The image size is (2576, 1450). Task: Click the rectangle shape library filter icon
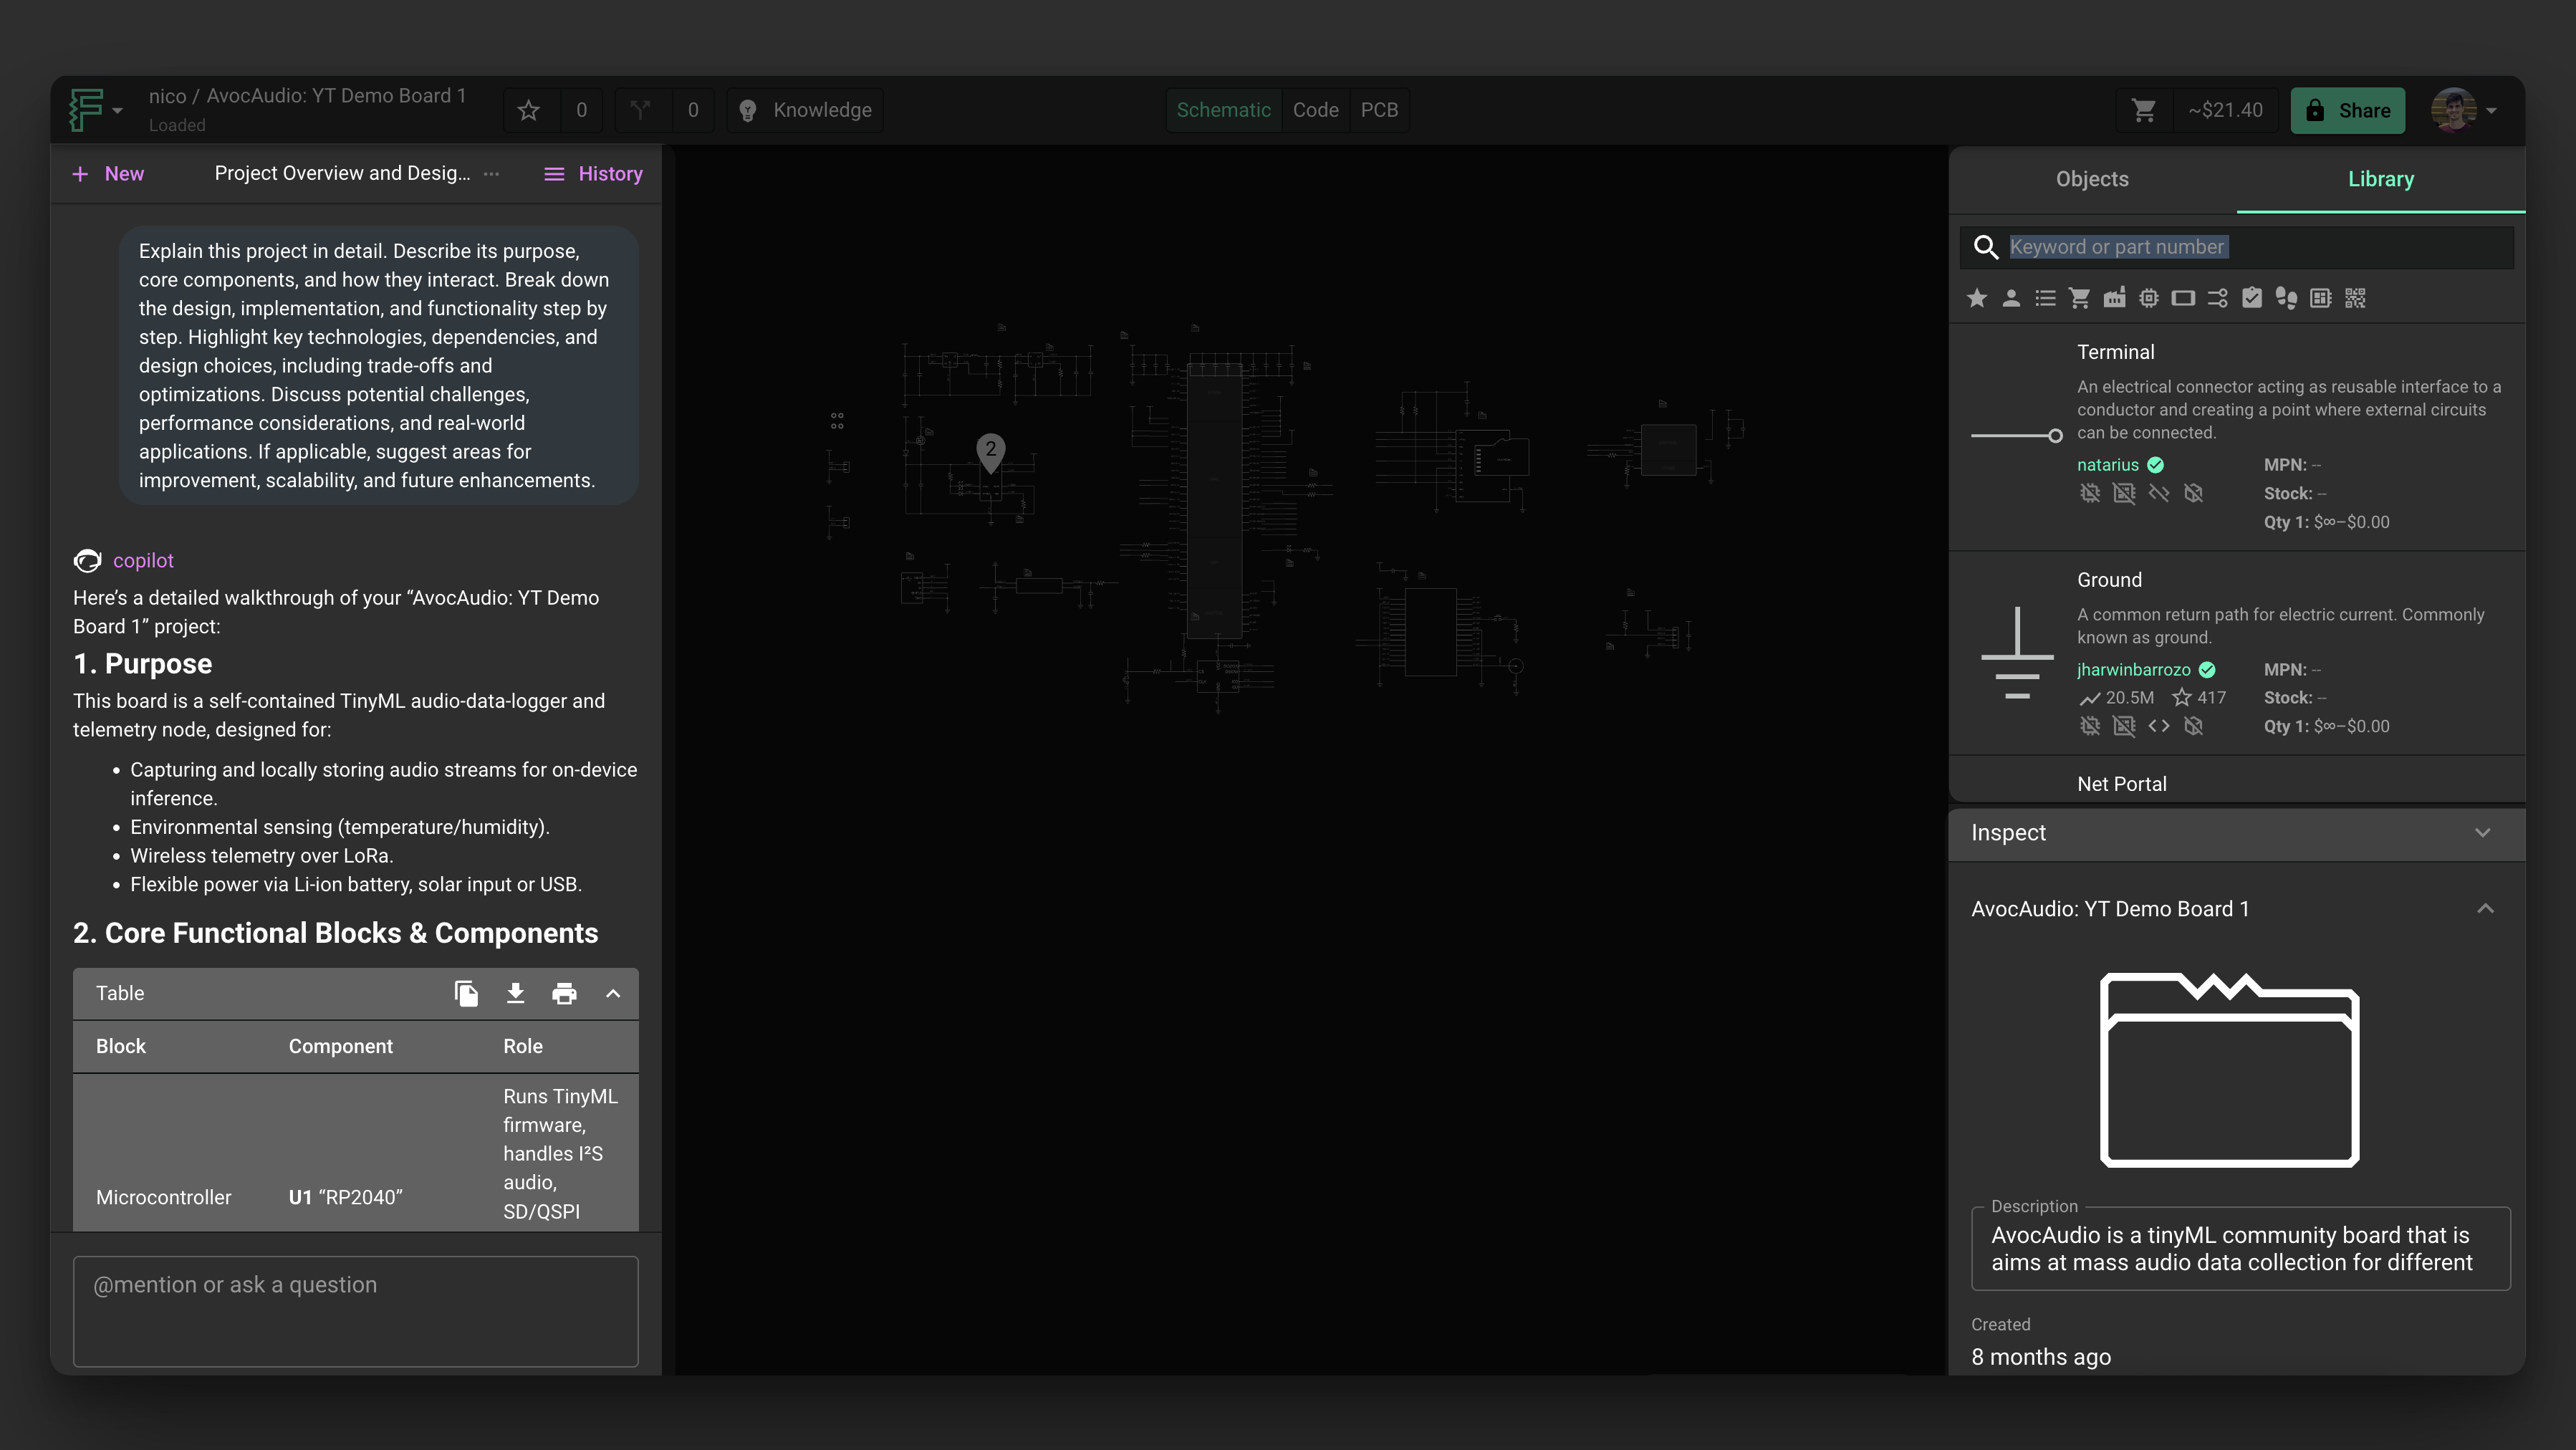[x=2183, y=298]
